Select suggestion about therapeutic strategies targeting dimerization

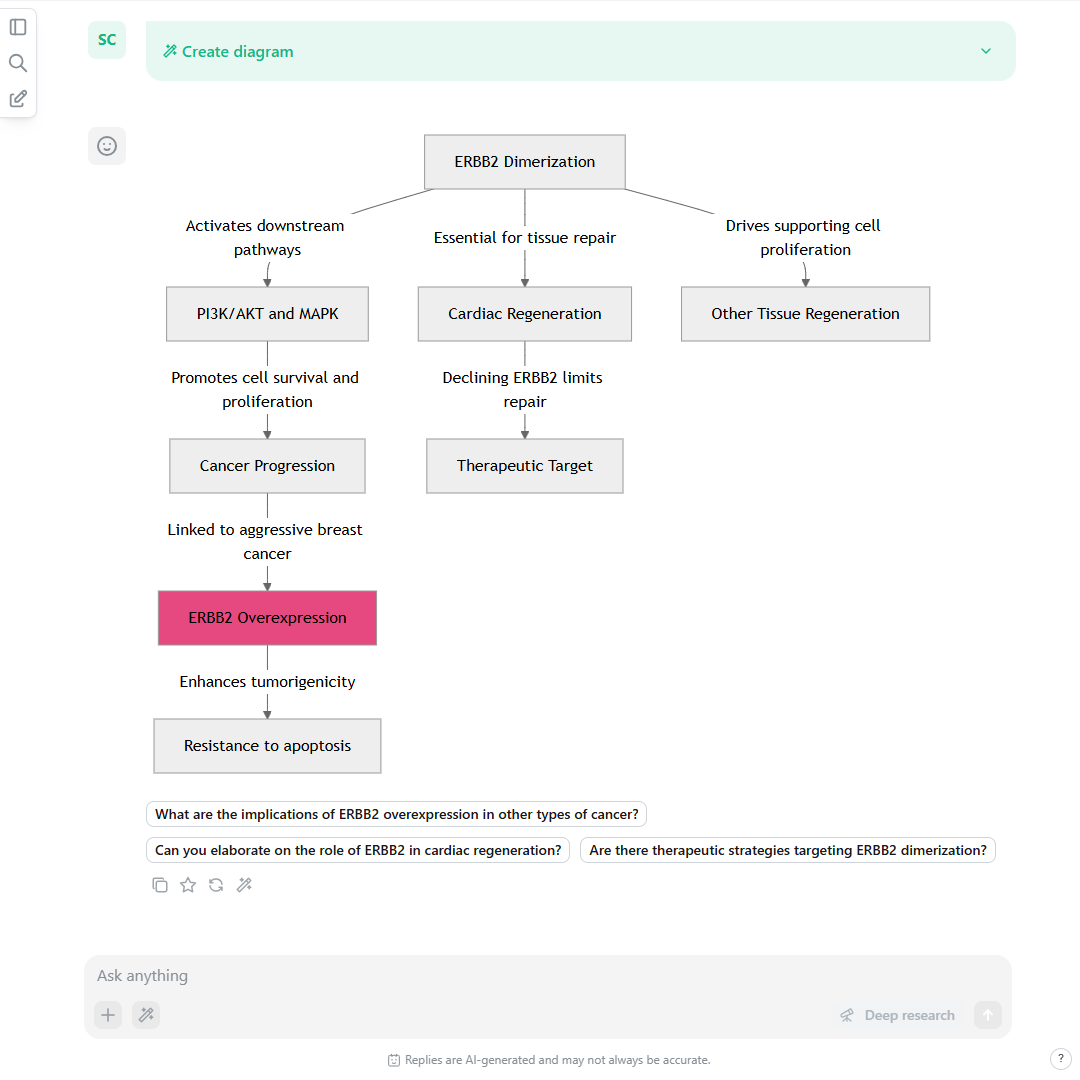point(788,850)
